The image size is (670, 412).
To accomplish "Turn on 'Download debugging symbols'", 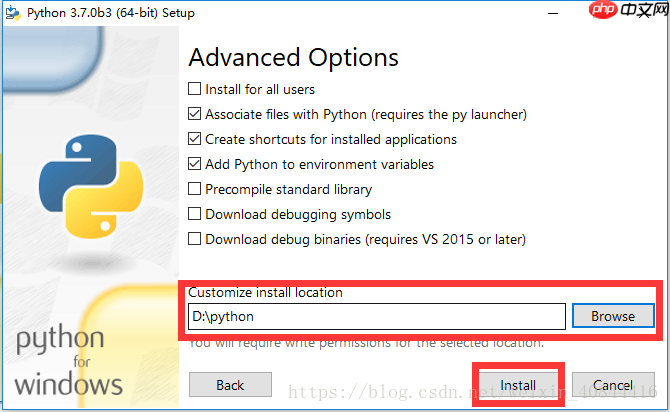I will [x=195, y=214].
